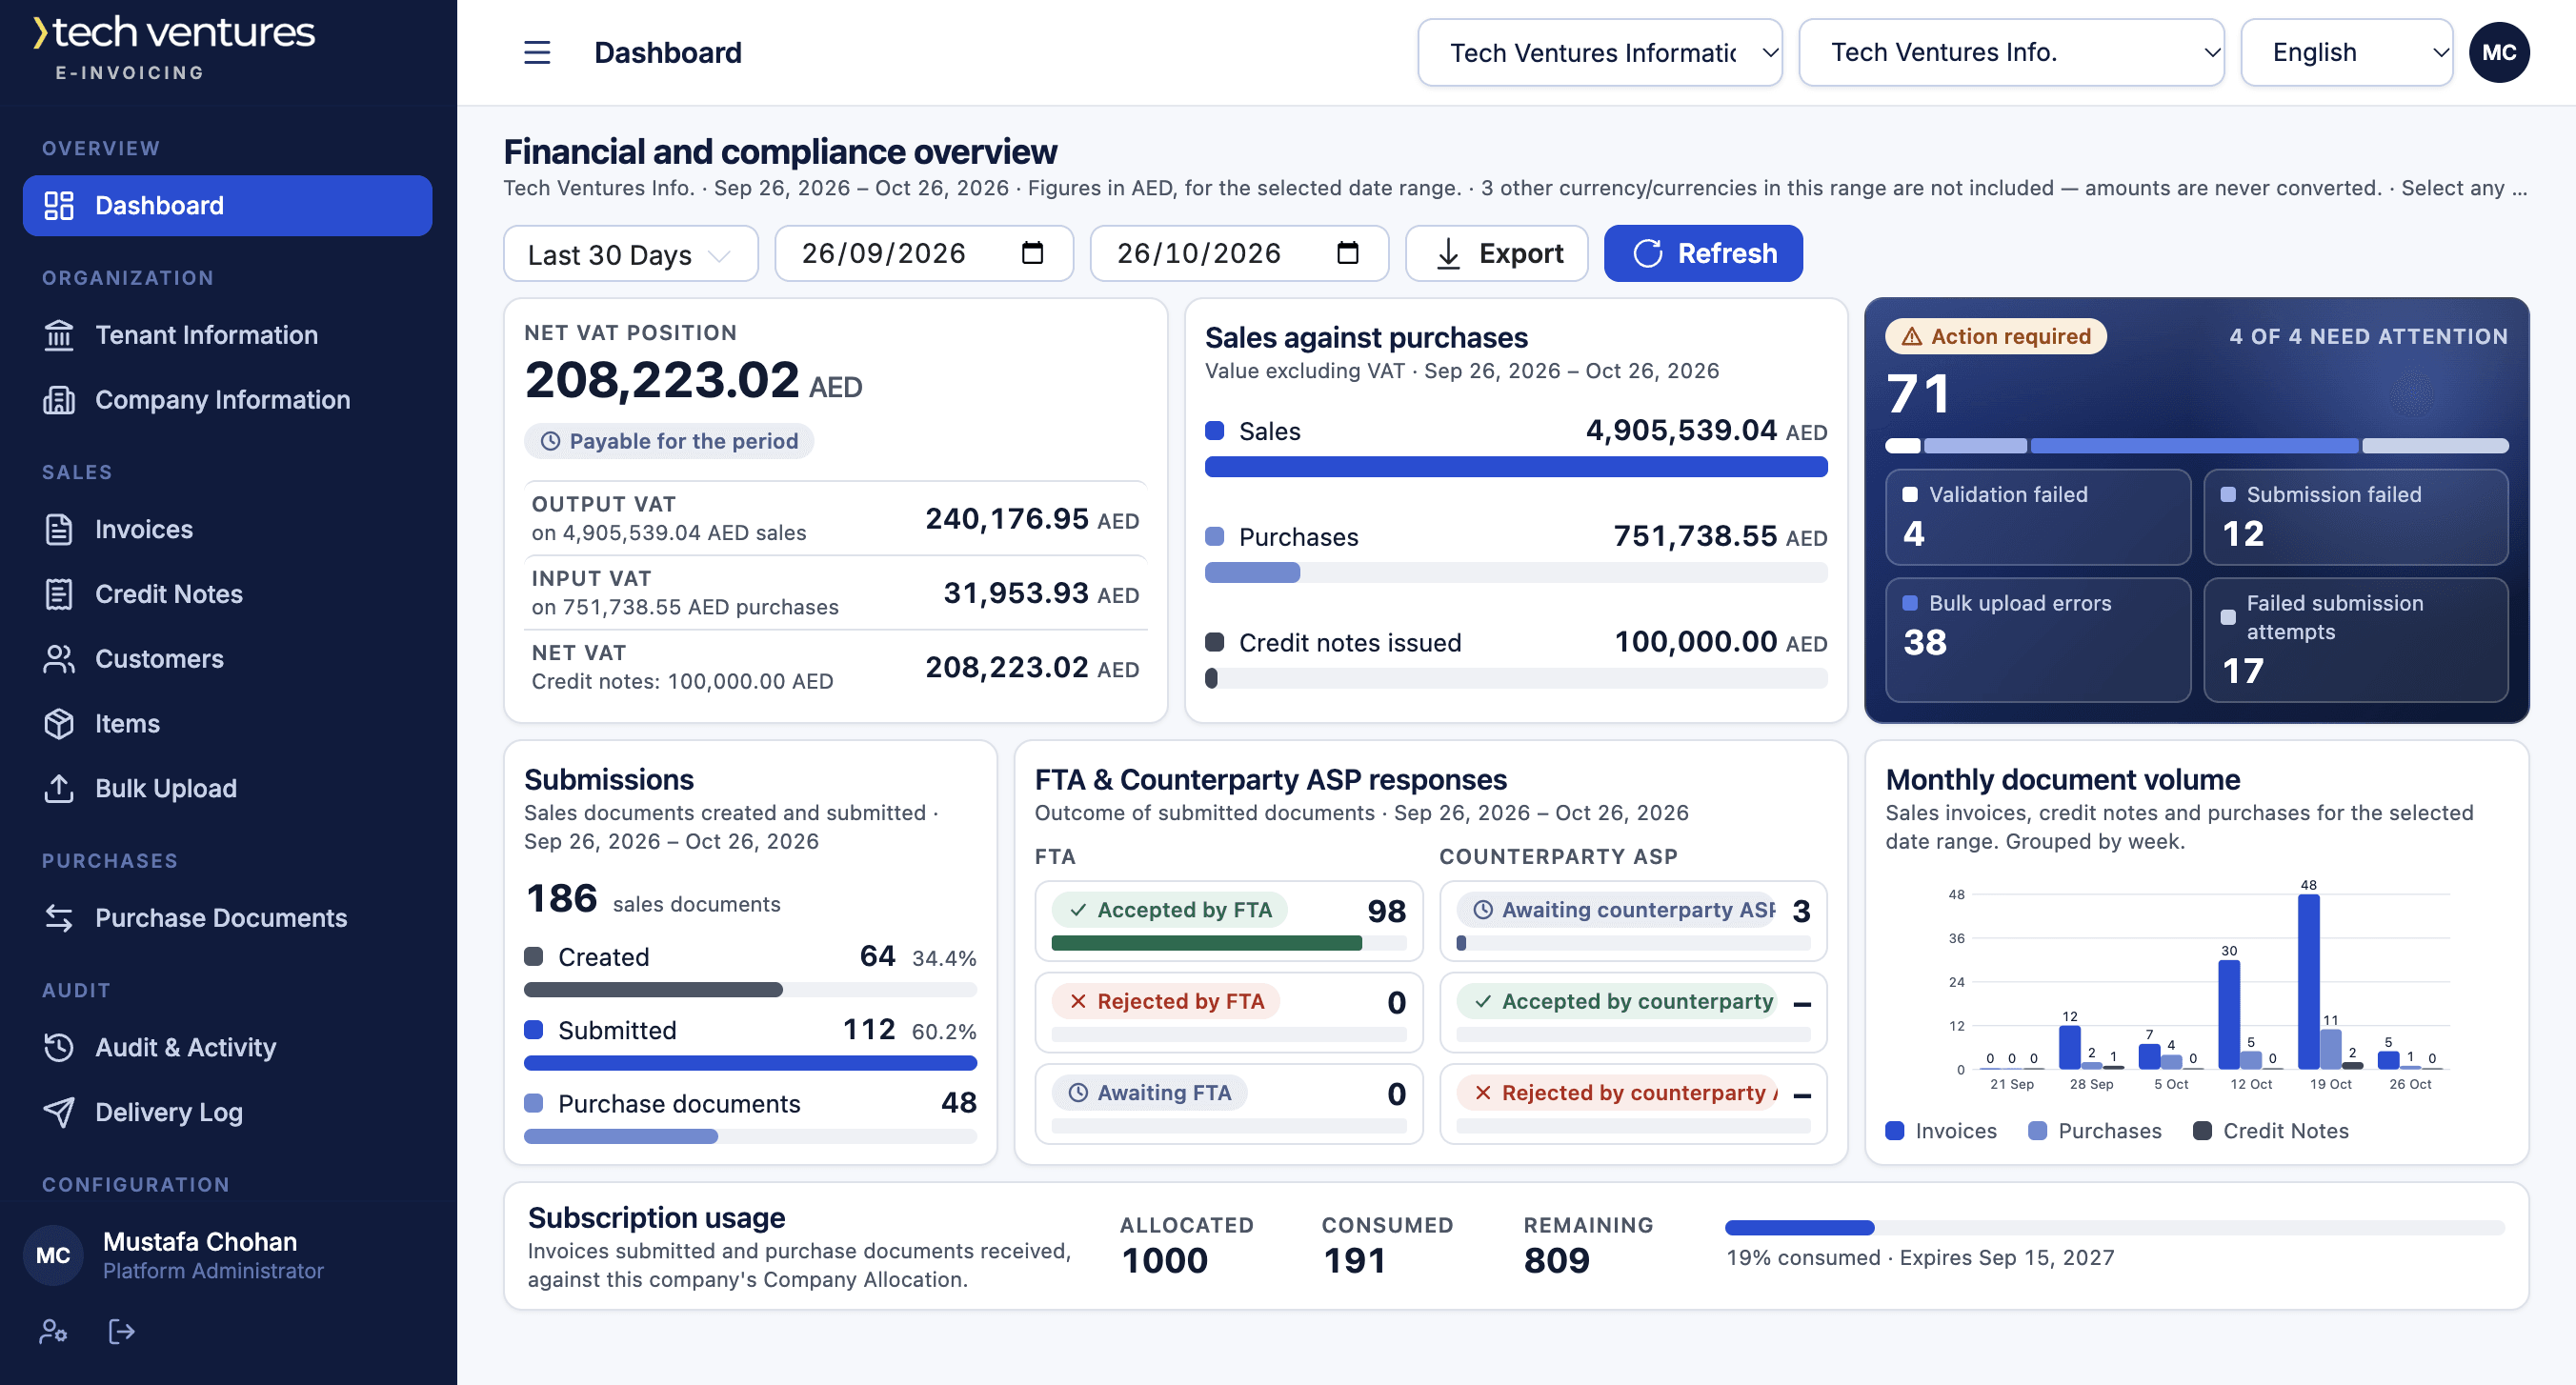Screen dimensions: 2576x1385
Task: Click the Items box icon
Action: (x=59, y=724)
